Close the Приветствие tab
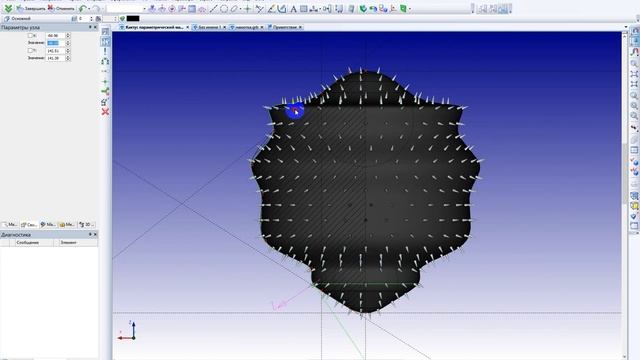Image resolution: width=640 pixels, height=360 pixels. 300,27
